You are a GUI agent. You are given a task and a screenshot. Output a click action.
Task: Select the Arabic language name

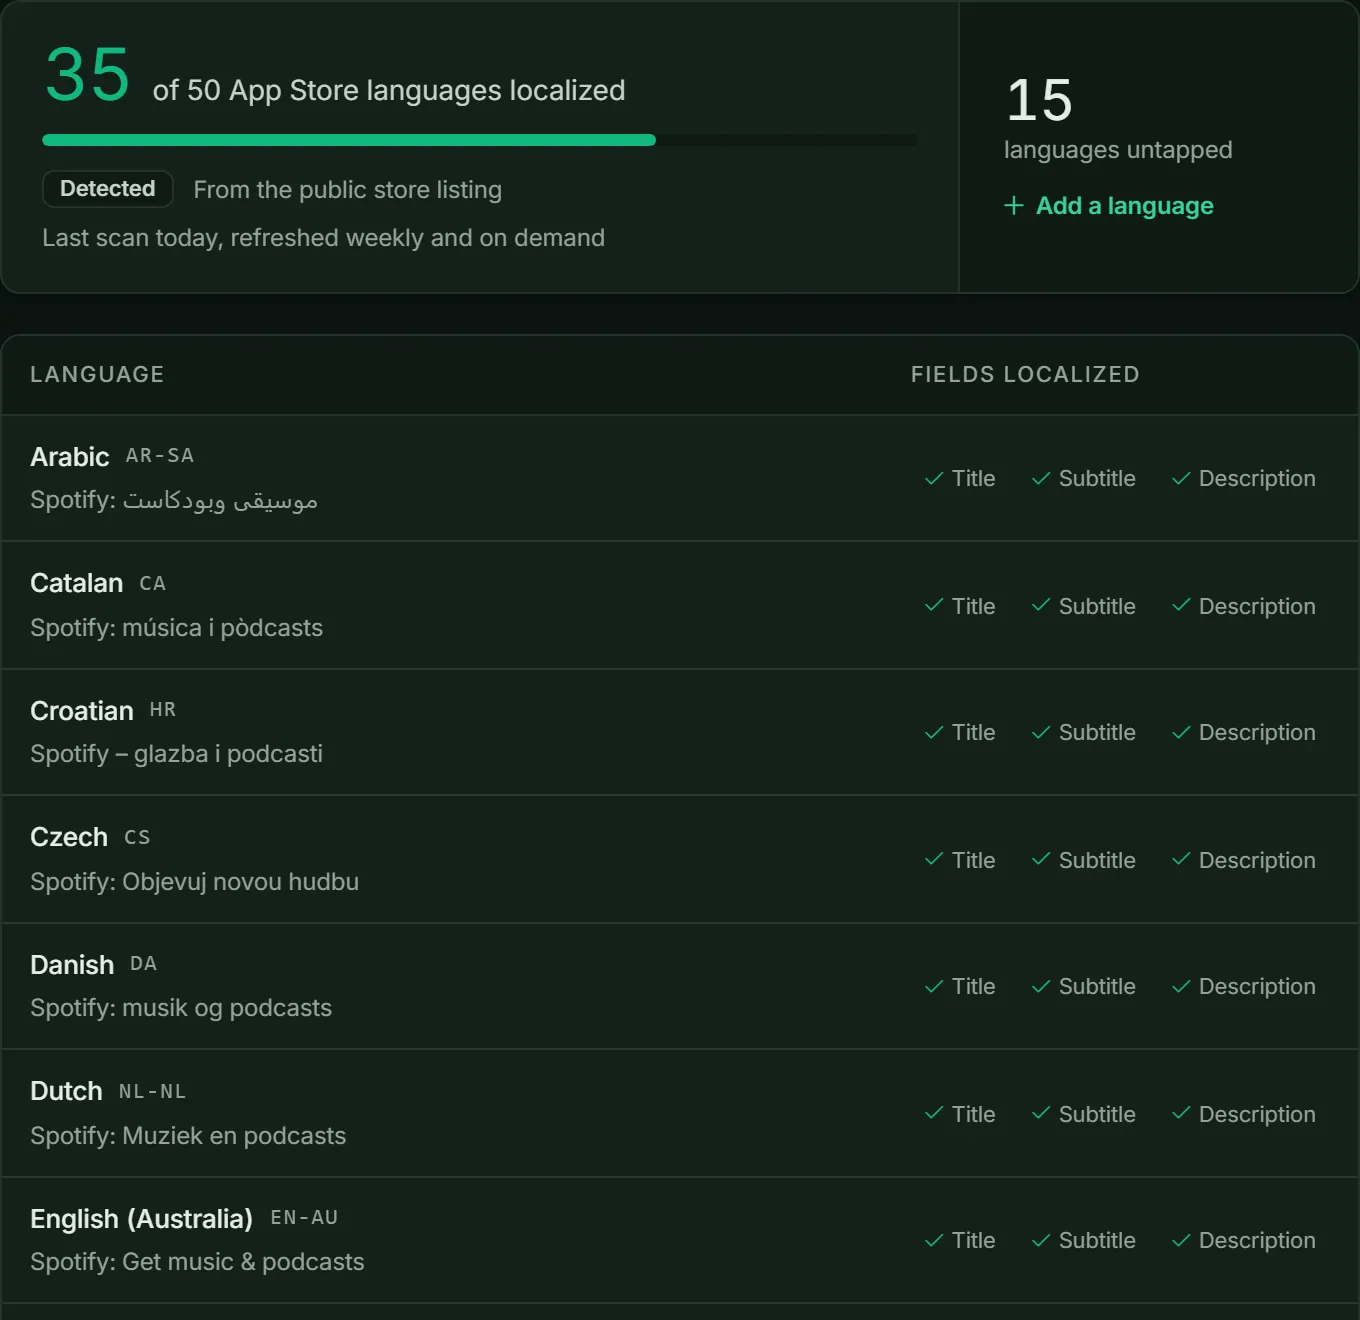coord(70,457)
